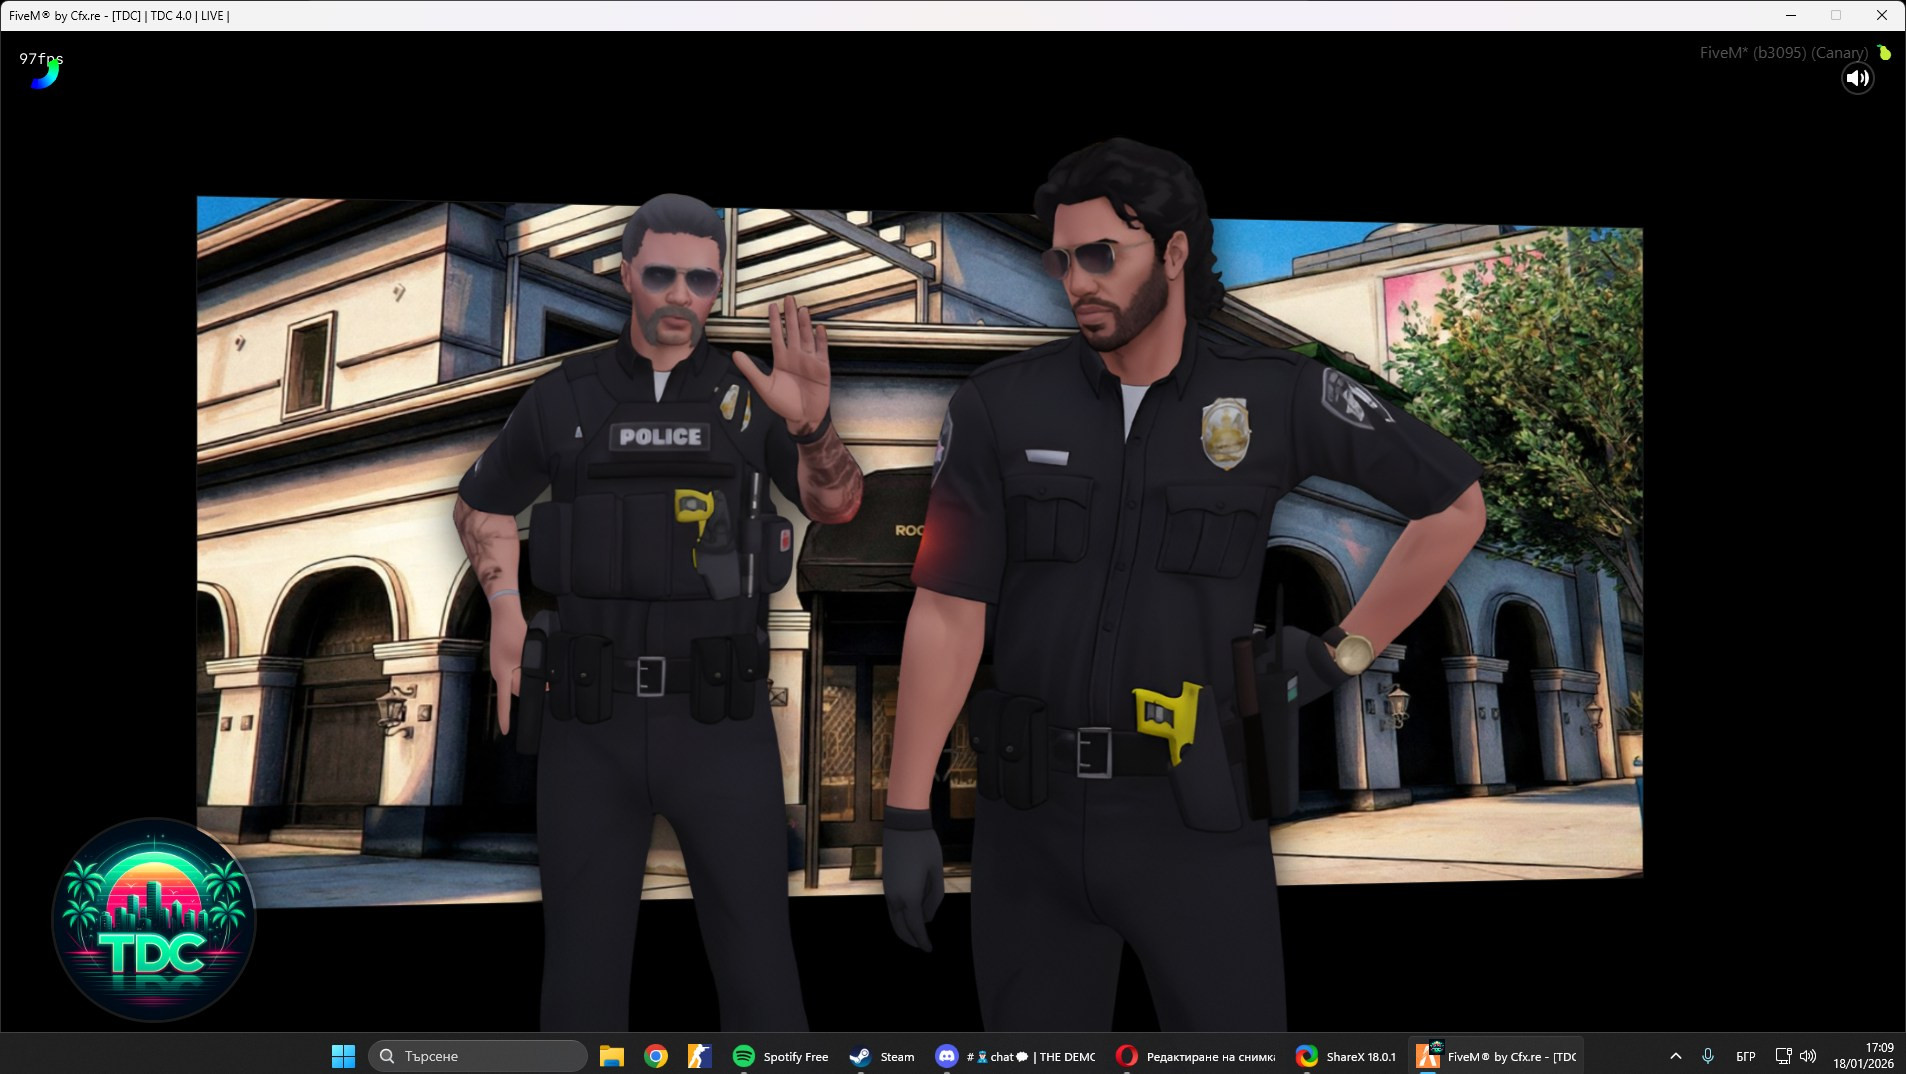Open the Discord chat window
Image resolution: width=1906 pixels, height=1074 pixels.
click(1016, 1056)
